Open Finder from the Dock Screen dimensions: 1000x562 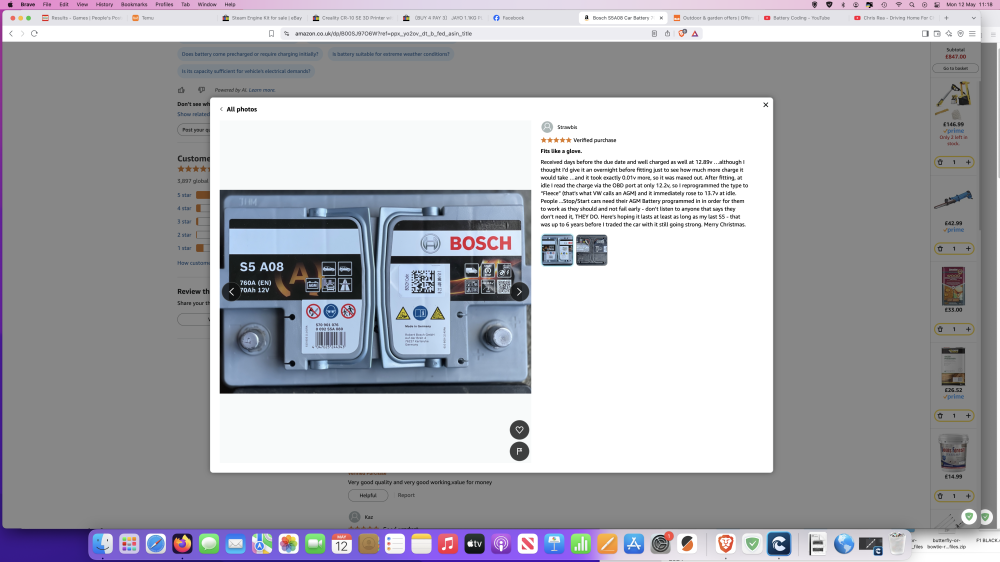tap(103, 544)
